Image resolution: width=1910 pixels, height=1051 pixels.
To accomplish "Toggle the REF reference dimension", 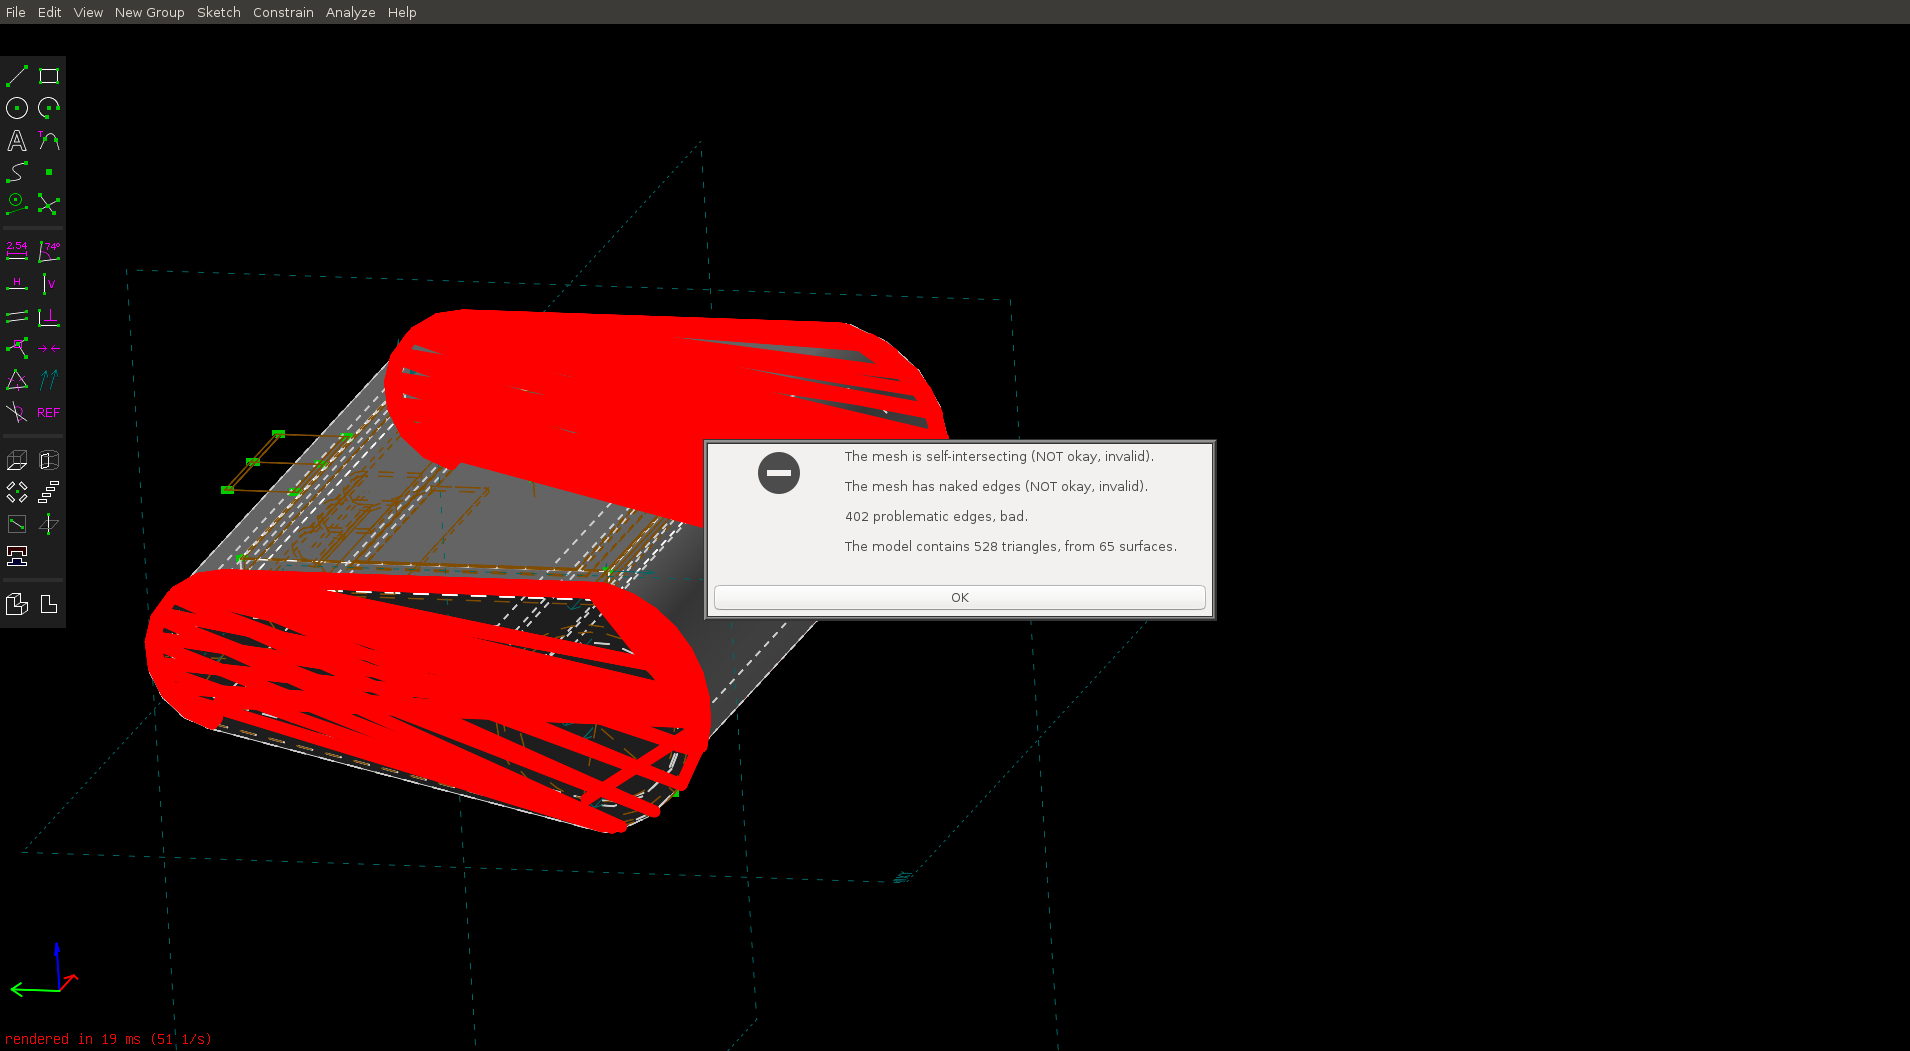I will (x=49, y=413).
